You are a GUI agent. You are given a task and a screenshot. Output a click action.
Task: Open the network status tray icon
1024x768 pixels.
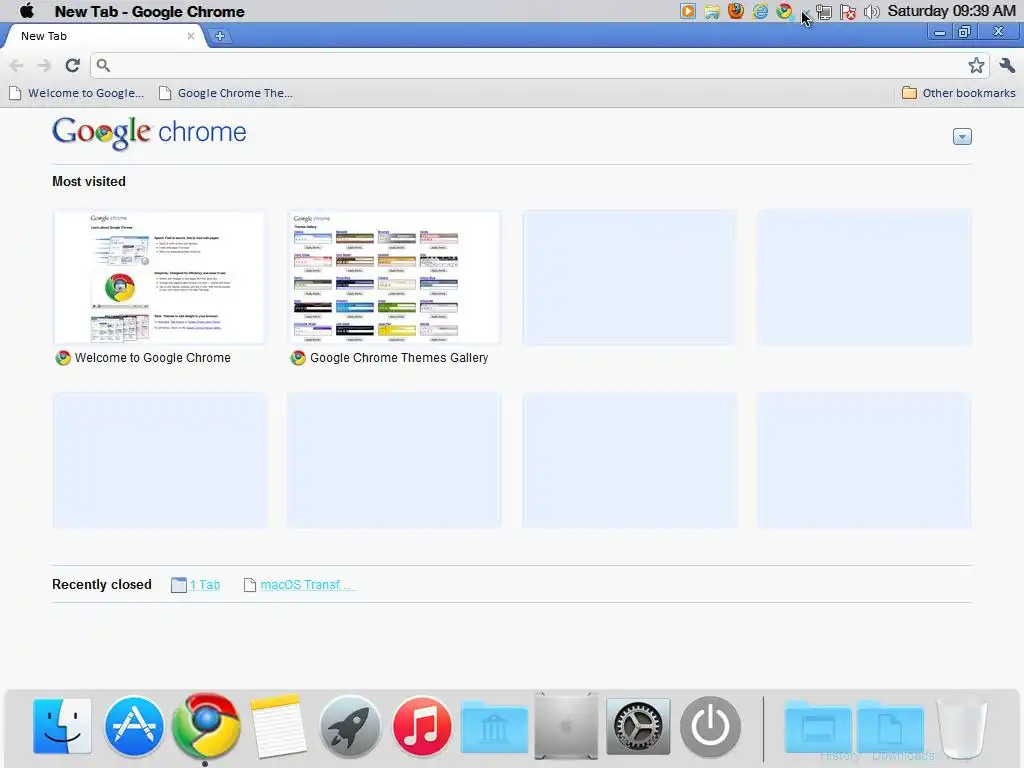point(825,12)
